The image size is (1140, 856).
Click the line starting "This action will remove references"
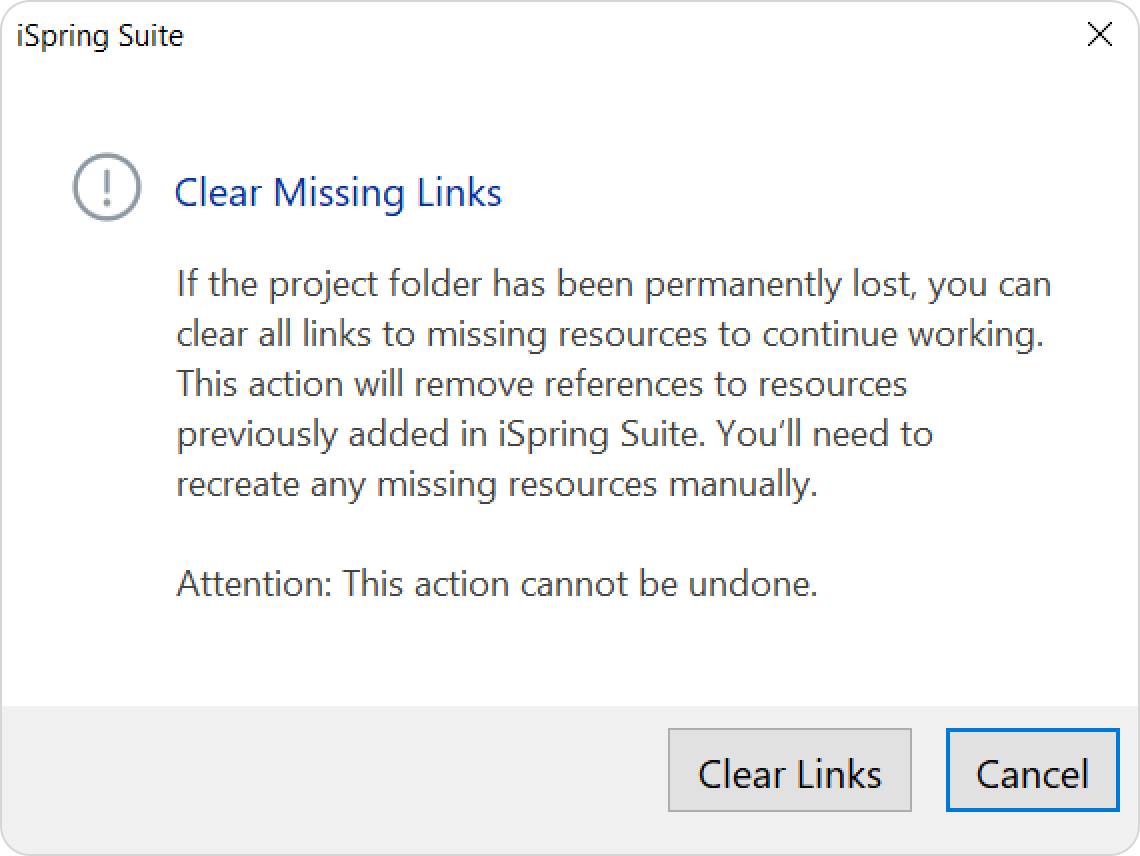[542, 384]
